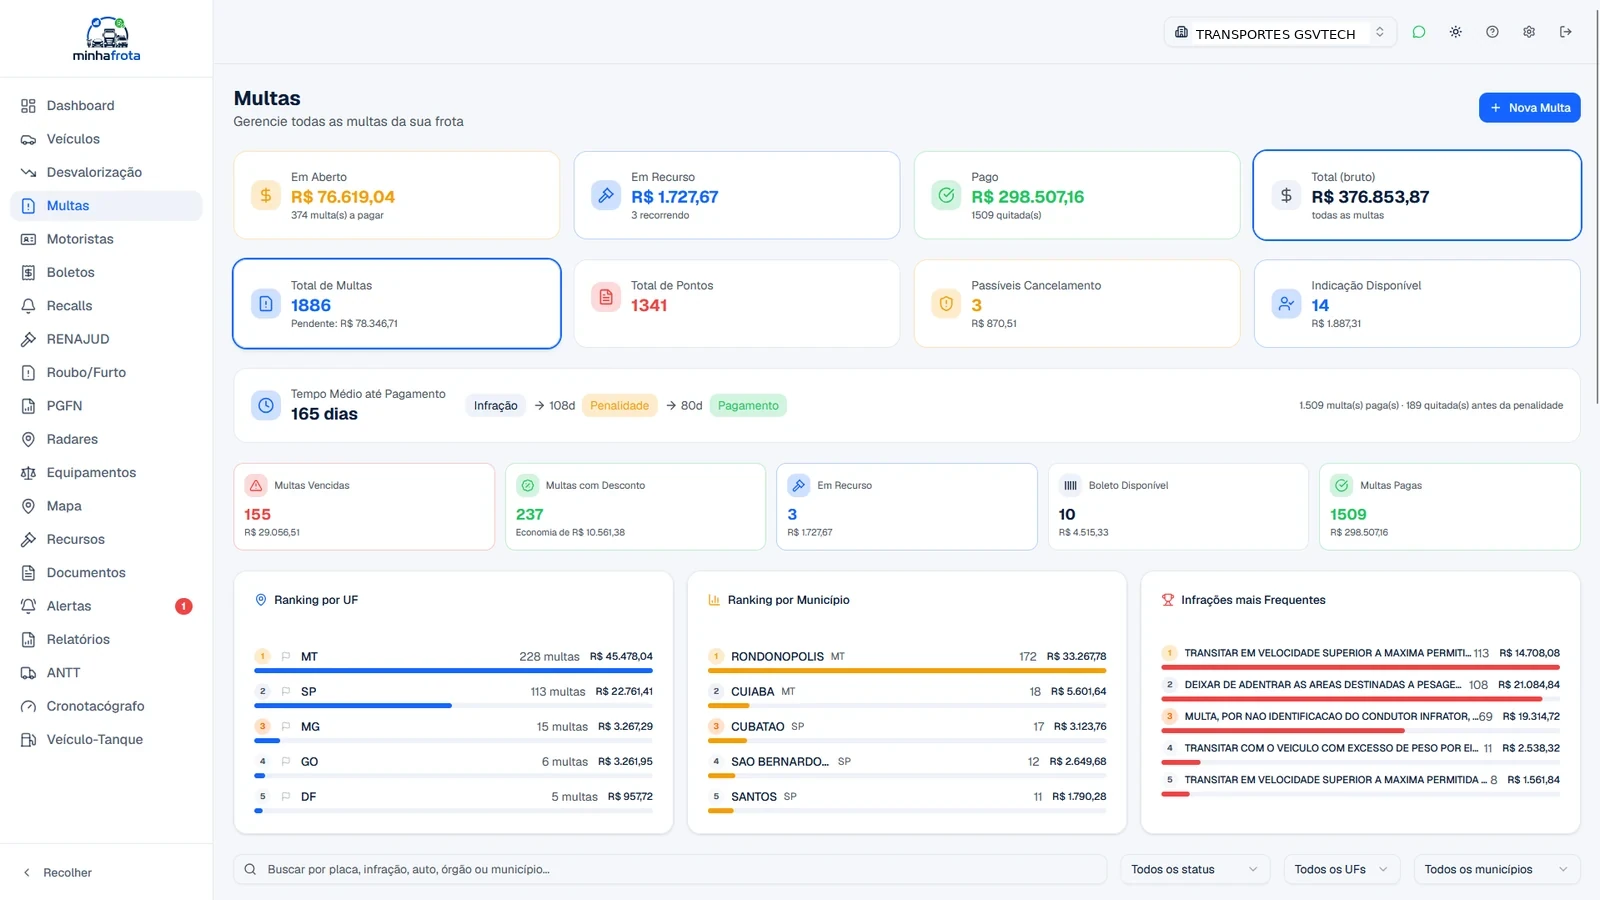Open Motoristas in the sidebar
This screenshot has height=900, width=1600.
pyautogui.click(x=106, y=239)
